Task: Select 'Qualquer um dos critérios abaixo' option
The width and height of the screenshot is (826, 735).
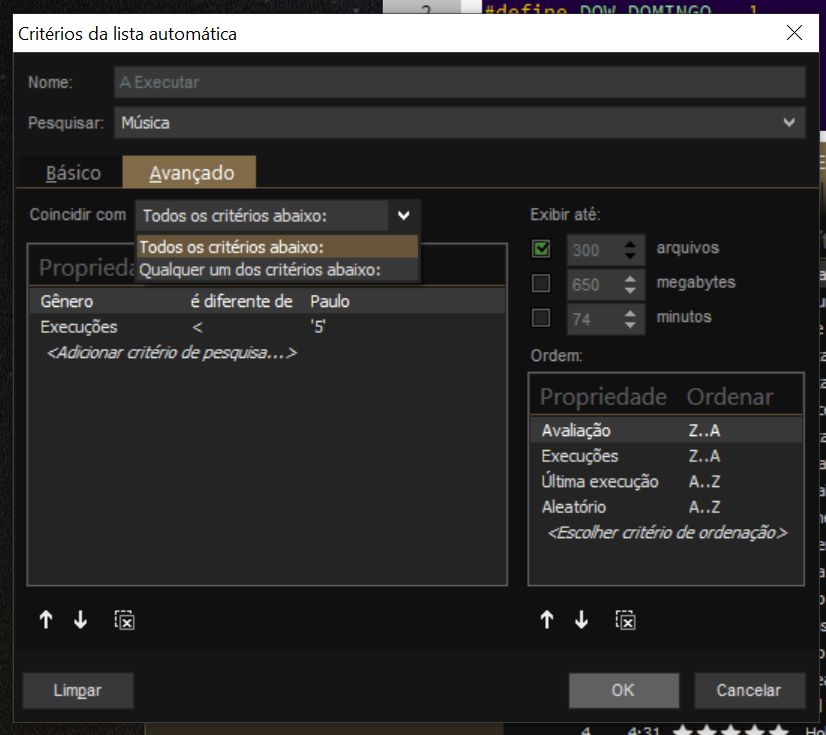Action: tap(260, 269)
